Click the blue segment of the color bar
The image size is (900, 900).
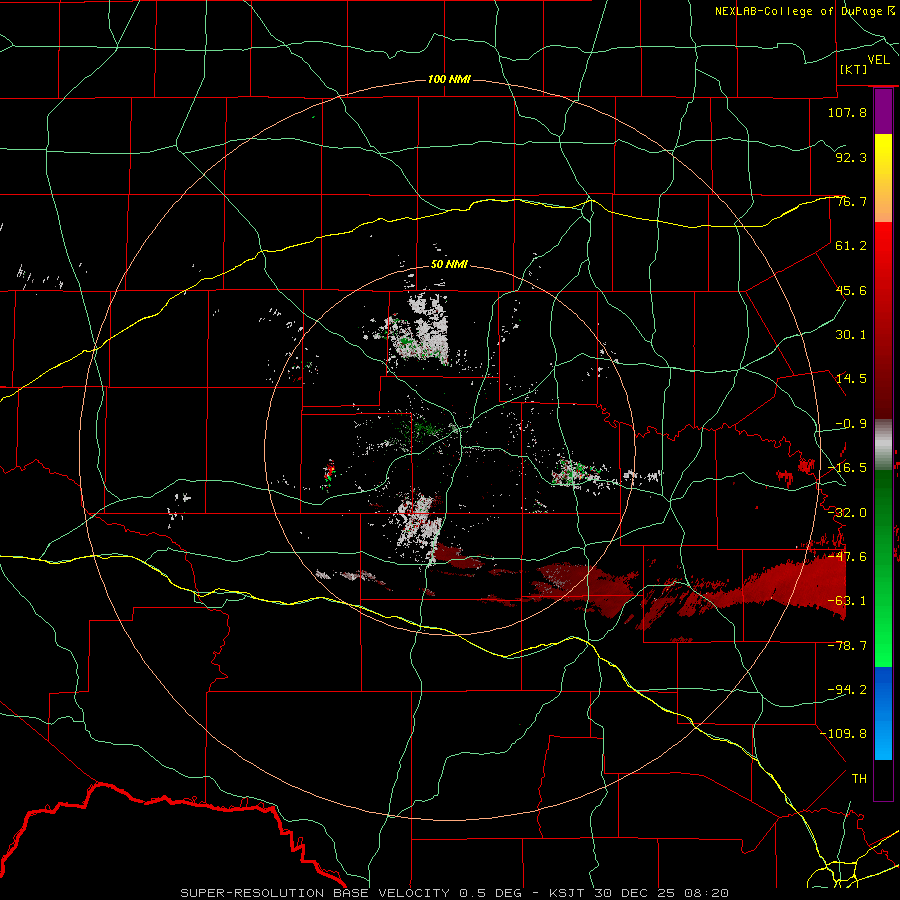(x=883, y=712)
